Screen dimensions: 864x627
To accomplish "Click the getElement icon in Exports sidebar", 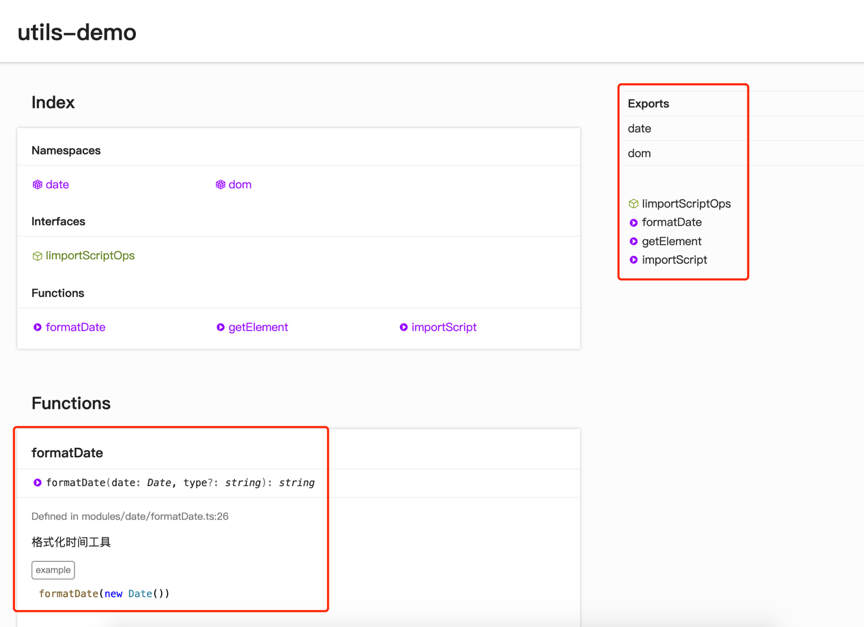I will [x=633, y=241].
